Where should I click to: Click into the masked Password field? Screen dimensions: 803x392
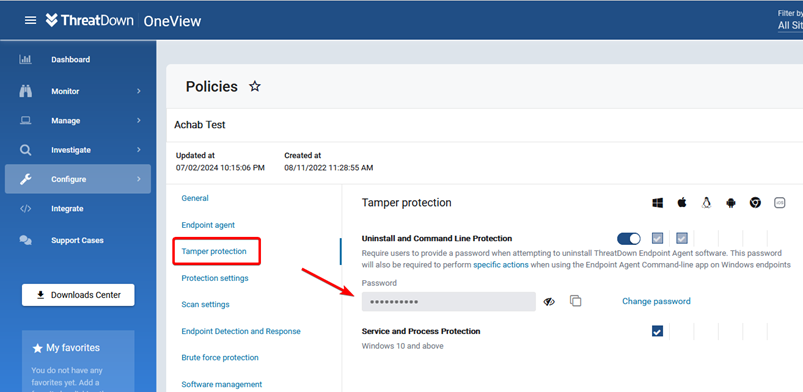(x=449, y=302)
